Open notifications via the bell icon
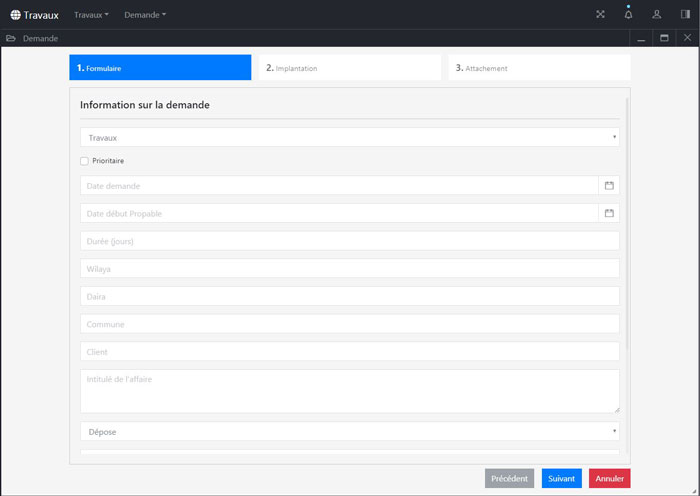The height and width of the screenshot is (496, 700). (628, 15)
